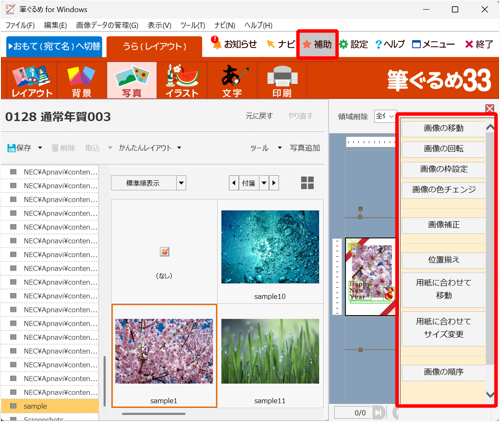Toggle the 補助 assist panel button
Screen dimensions: 500x422
click(317, 44)
